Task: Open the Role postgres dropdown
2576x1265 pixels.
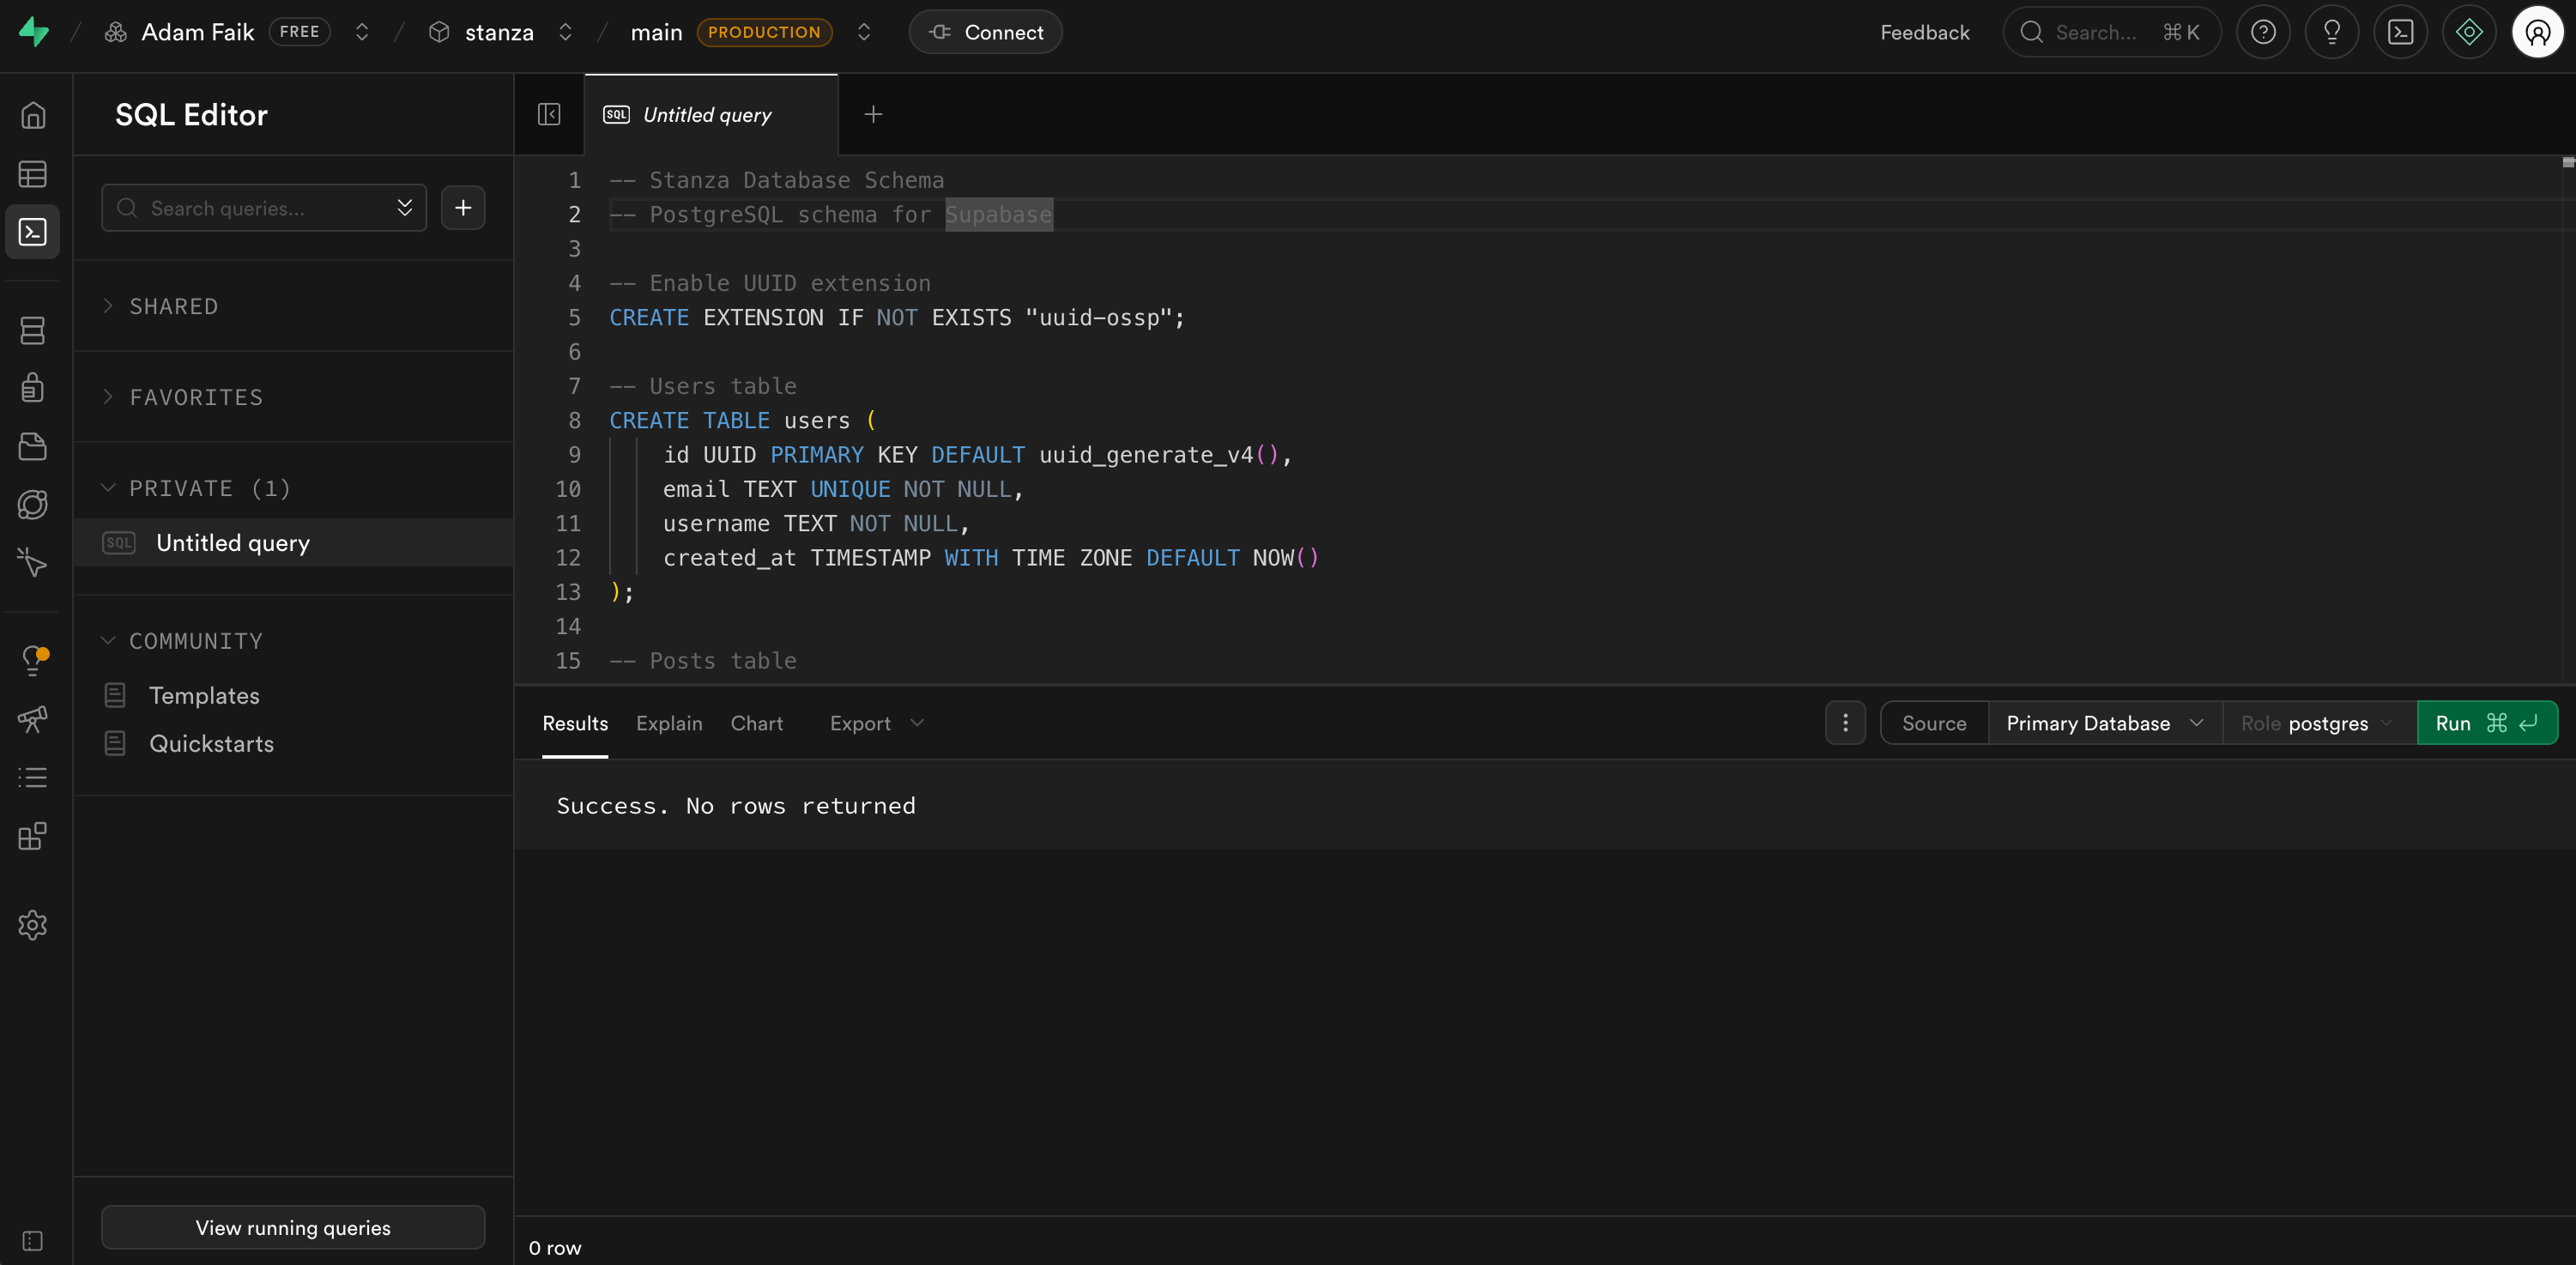Action: pyautogui.click(x=2316, y=723)
